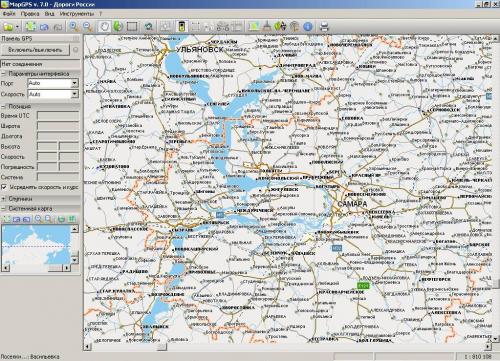
Task: Expand the 'Спутники' section
Action: point(4,199)
